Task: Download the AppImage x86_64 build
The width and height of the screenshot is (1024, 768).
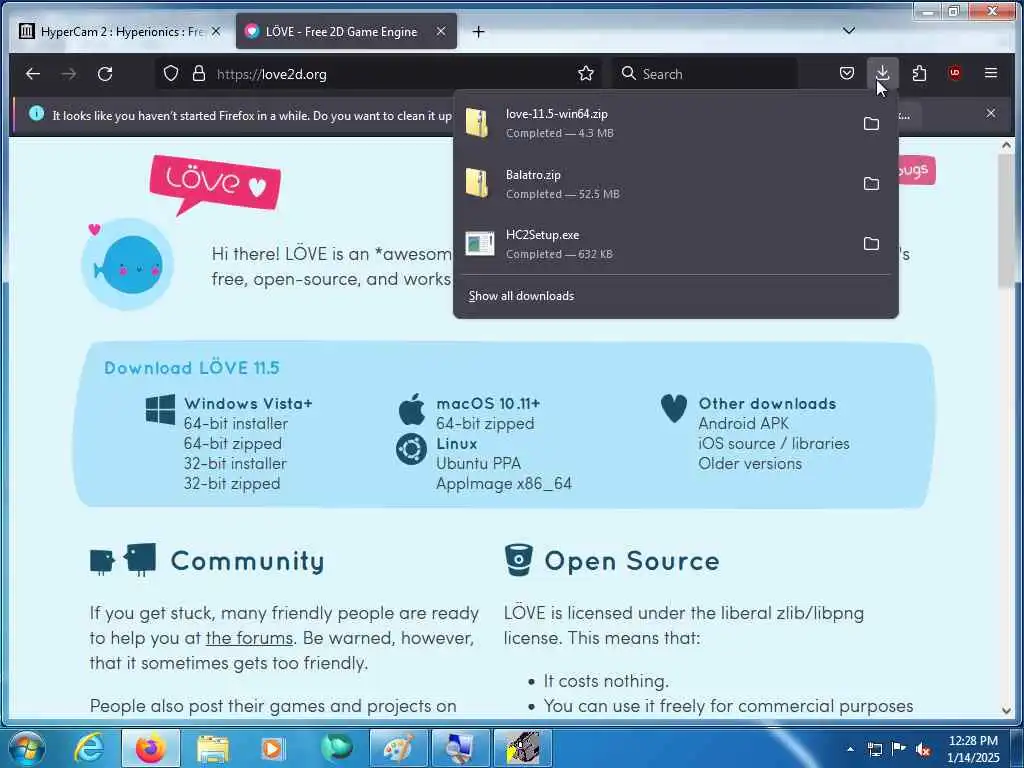Action: [504, 484]
